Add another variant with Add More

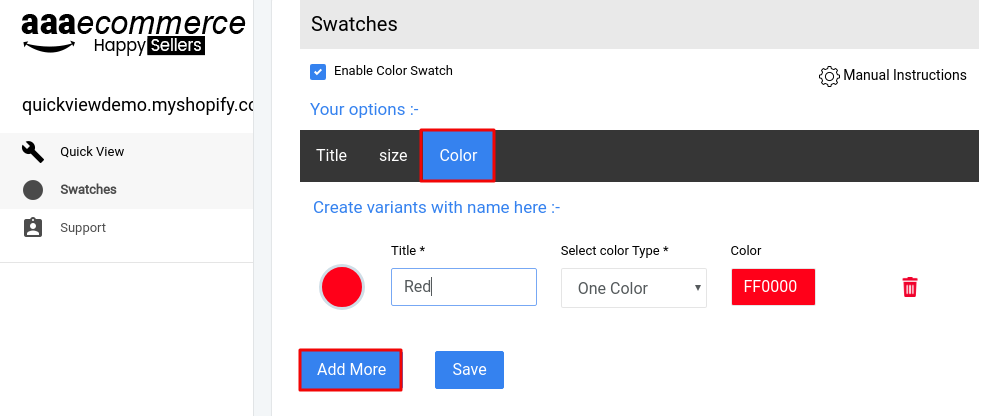point(351,369)
